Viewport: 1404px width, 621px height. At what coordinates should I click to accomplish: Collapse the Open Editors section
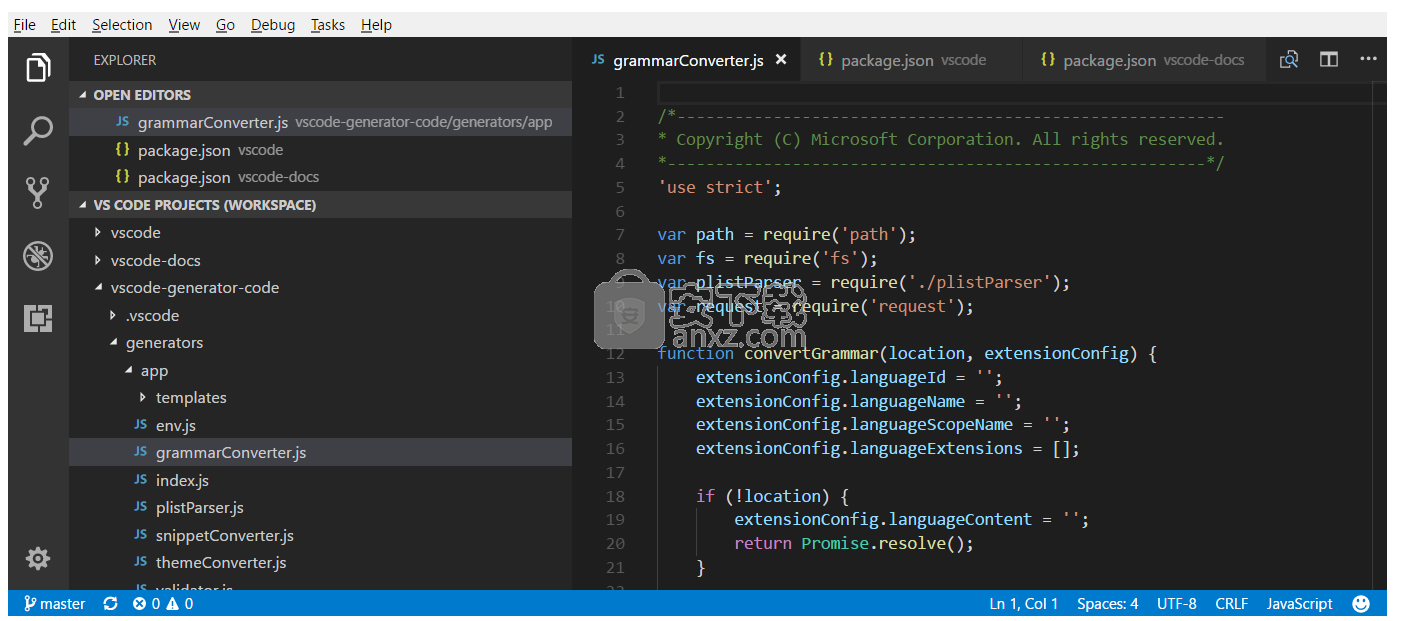[84, 95]
